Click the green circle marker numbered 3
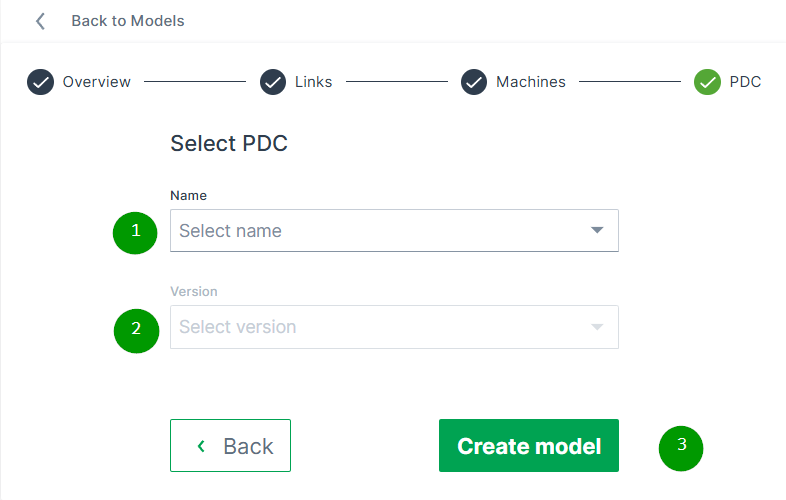 tap(681, 447)
